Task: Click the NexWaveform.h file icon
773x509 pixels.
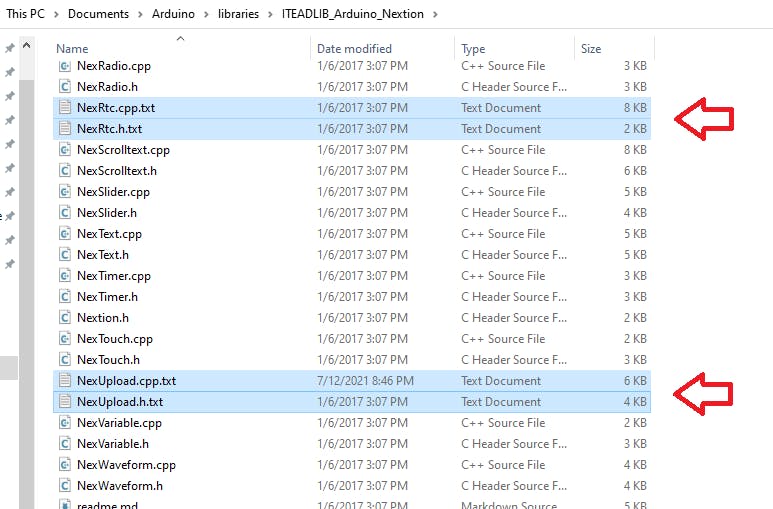Action: coord(65,485)
